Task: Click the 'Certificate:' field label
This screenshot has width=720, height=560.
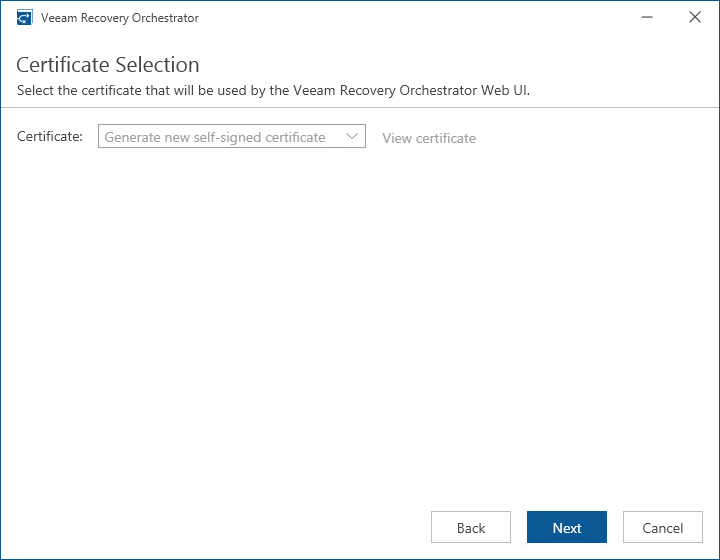Action: click(50, 137)
